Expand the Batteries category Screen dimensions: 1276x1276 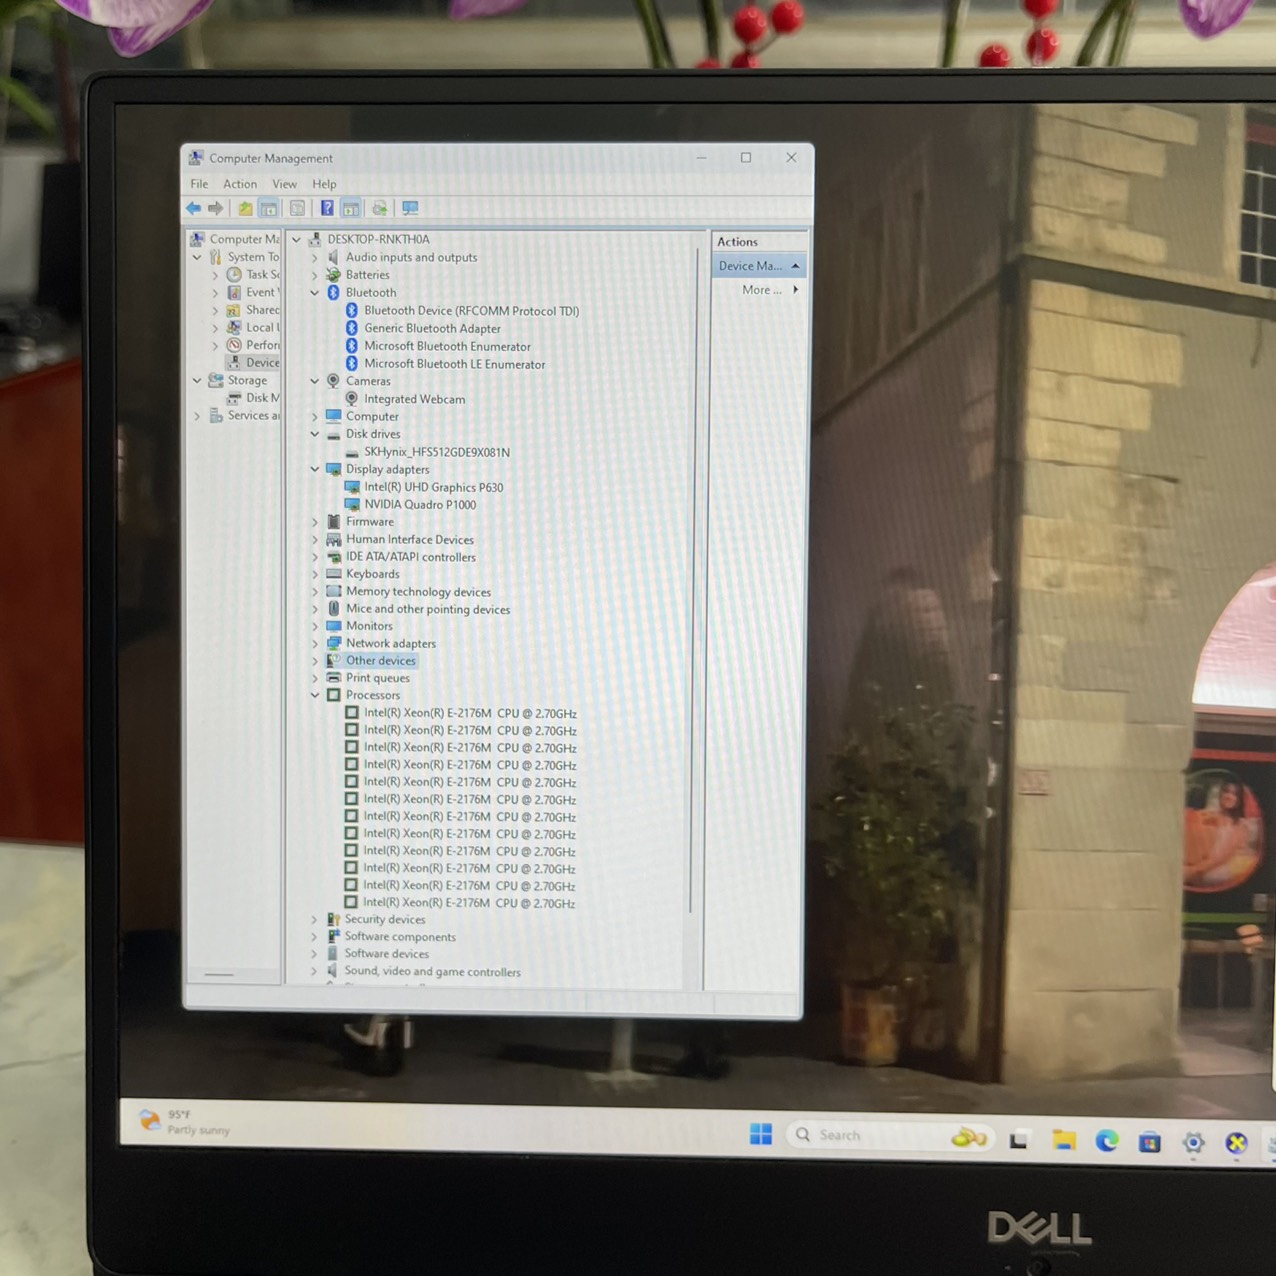315,275
